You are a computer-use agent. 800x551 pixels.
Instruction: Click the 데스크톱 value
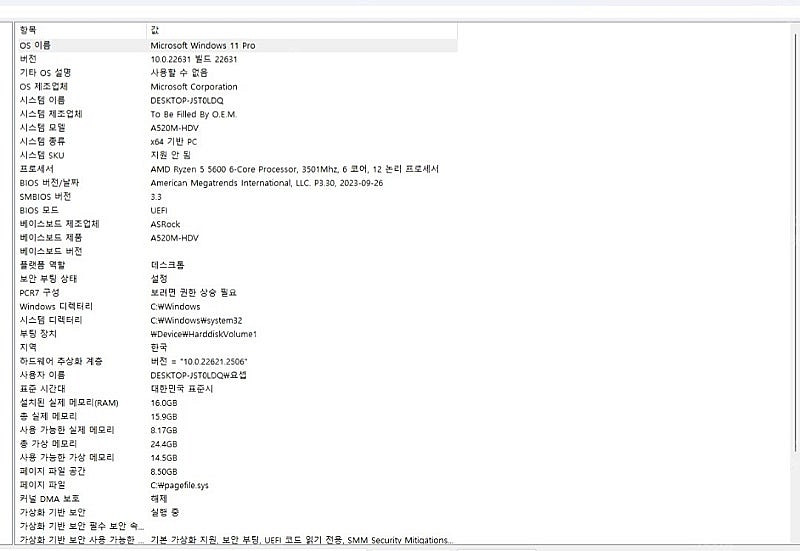click(x=167, y=265)
